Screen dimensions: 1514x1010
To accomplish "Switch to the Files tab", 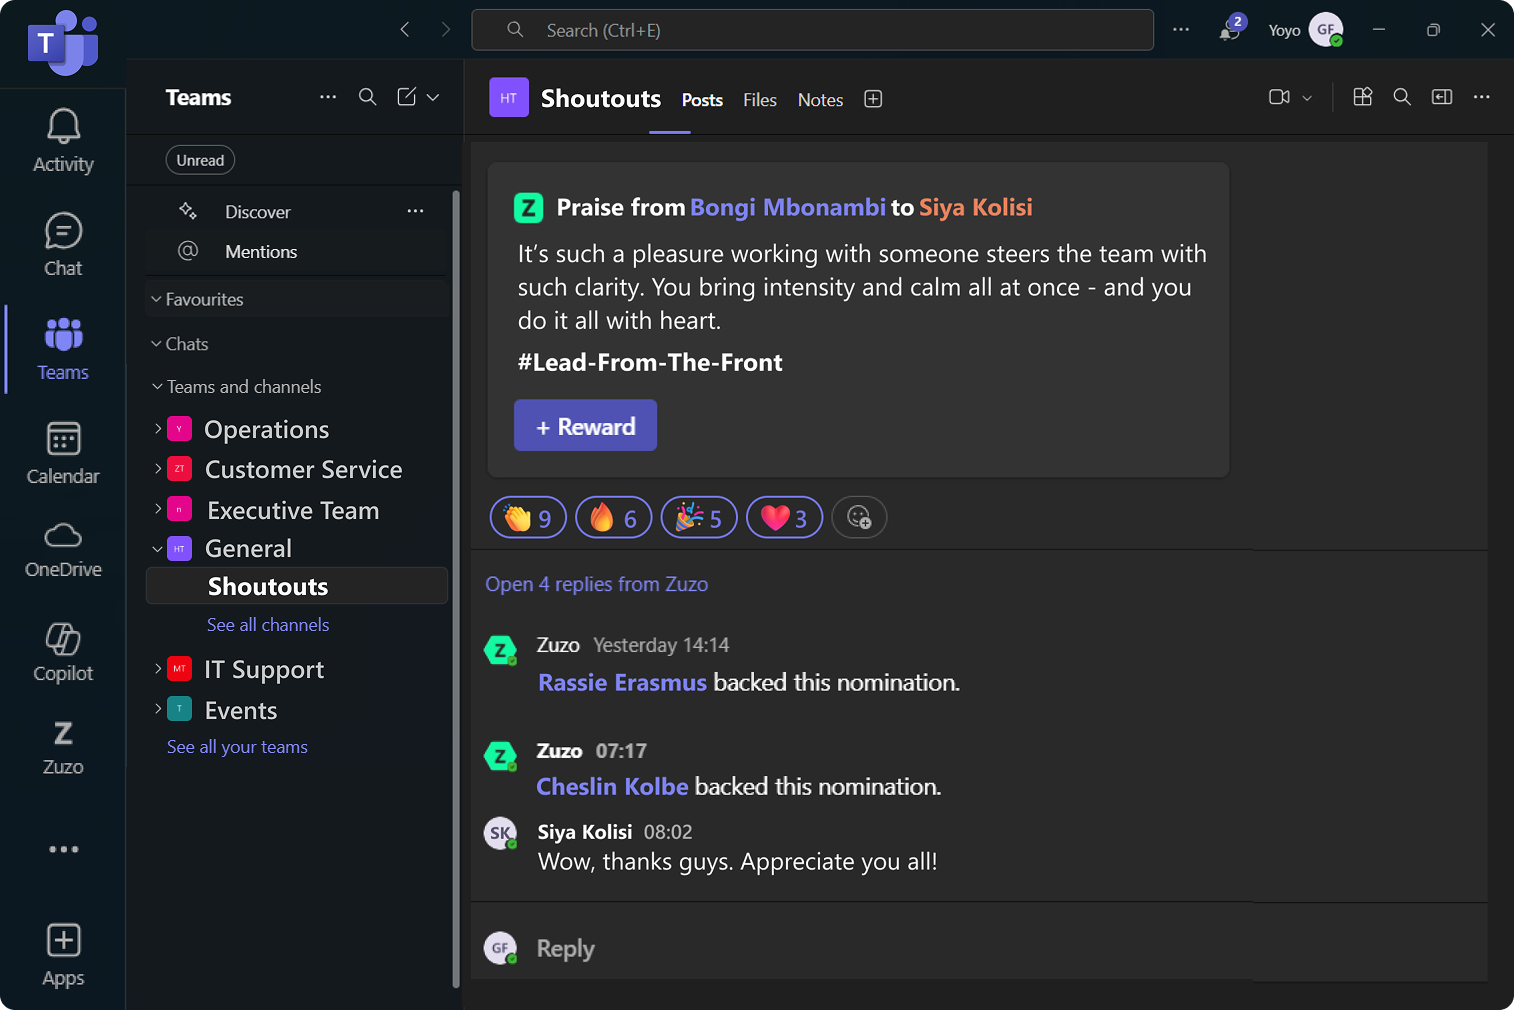I will coord(759,100).
